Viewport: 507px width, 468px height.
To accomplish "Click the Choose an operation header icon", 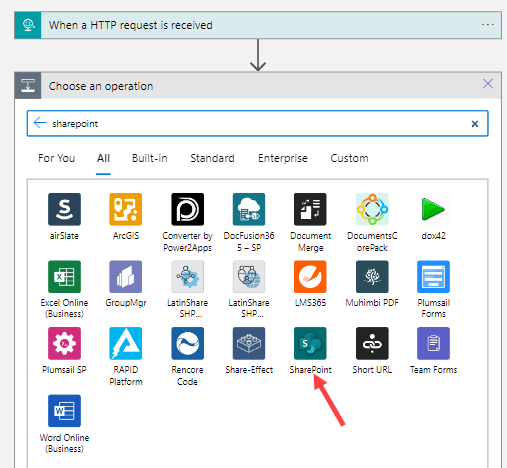I will [x=28, y=86].
